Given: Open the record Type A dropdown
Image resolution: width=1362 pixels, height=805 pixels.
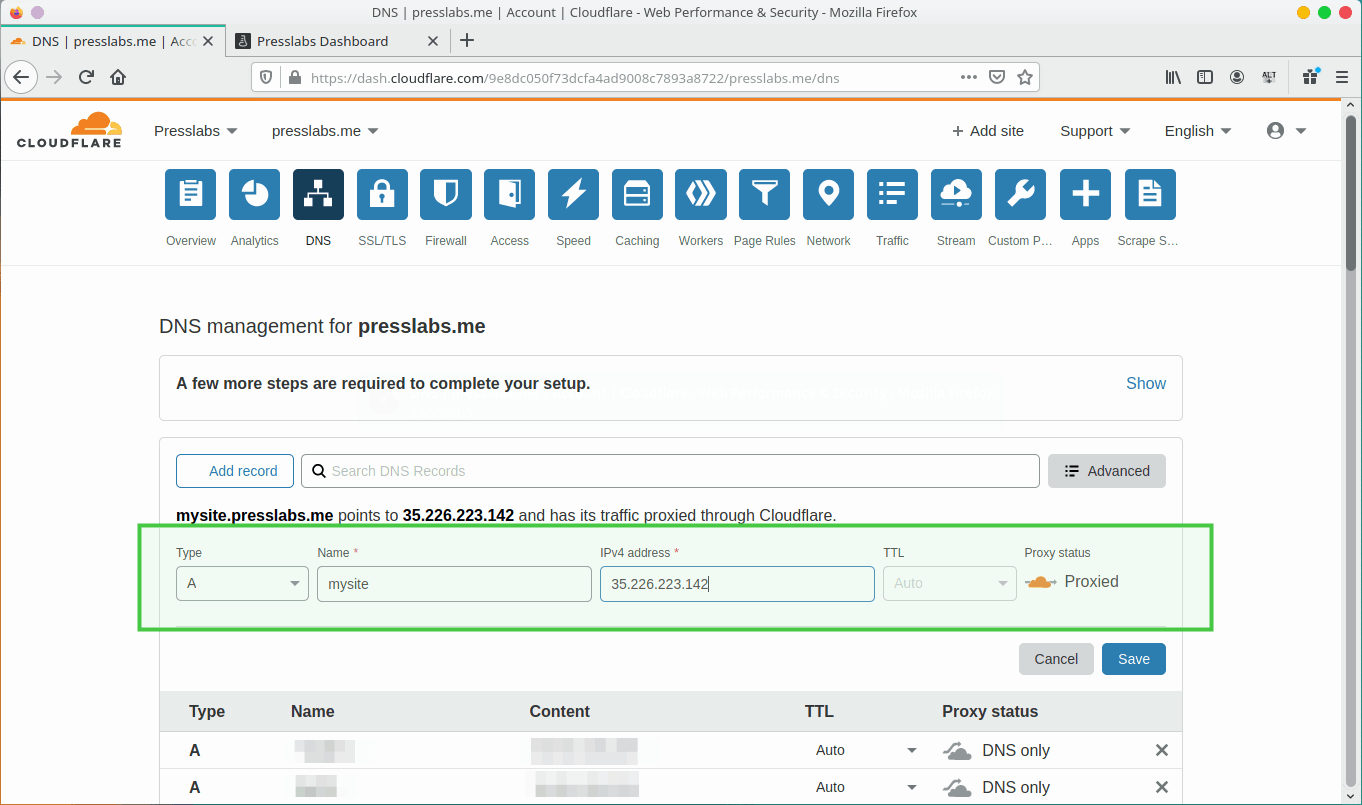Looking at the screenshot, I should [x=242, y=583].
